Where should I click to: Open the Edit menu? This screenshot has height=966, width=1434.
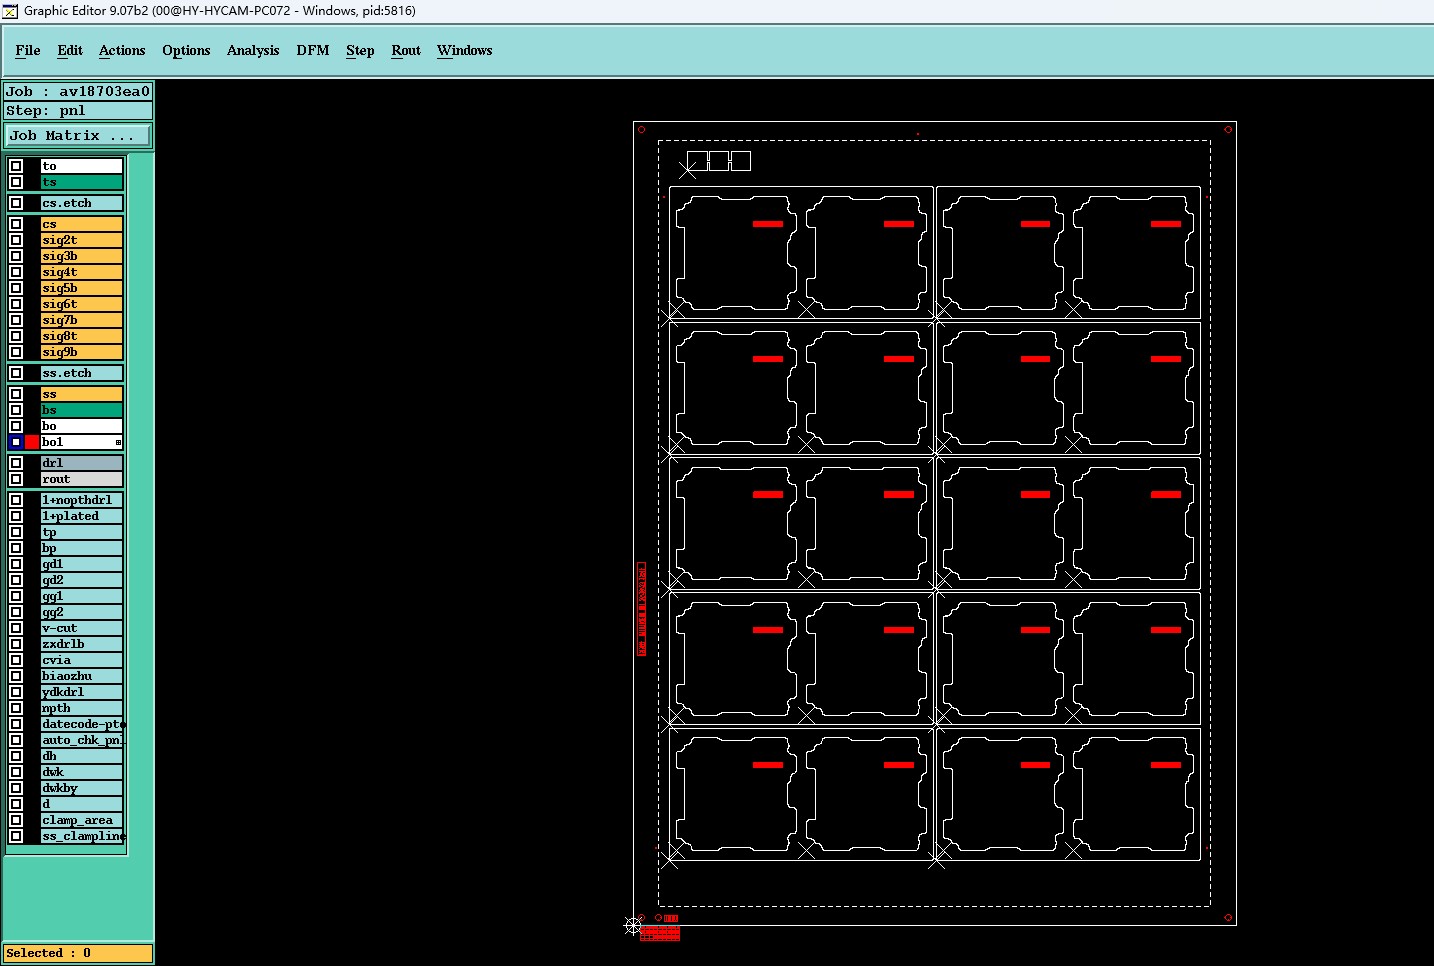(70, 51)
